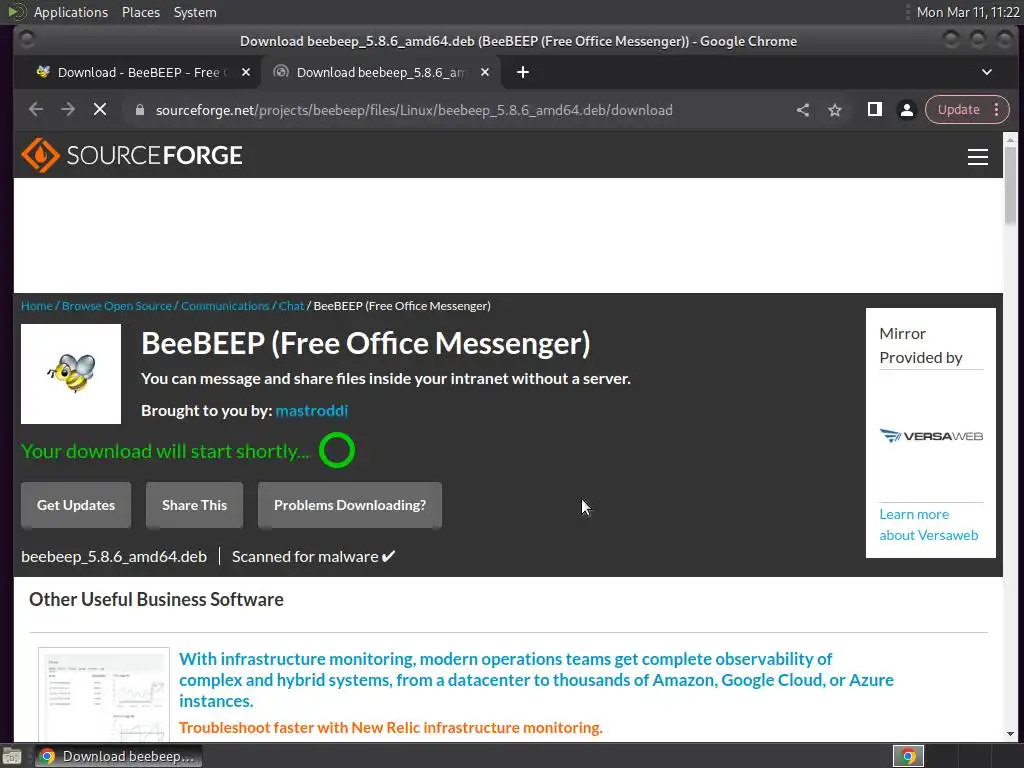The height and width of the screenshot is (768, 1024).
Task: Click the Get Updates button
Action: [x=76, y=505]
